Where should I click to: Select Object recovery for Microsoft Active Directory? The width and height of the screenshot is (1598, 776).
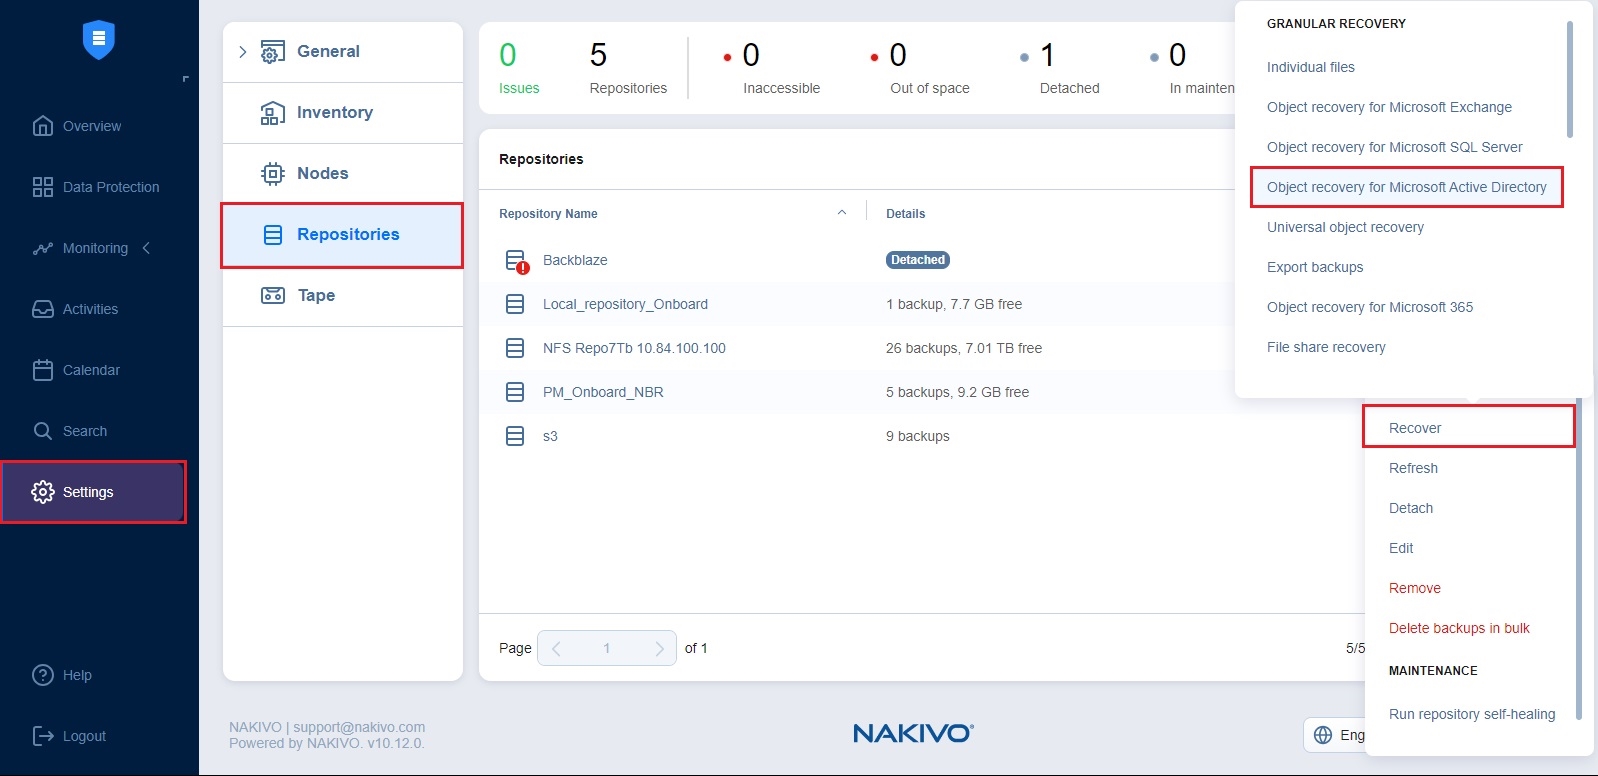(x=1406, y=187)
